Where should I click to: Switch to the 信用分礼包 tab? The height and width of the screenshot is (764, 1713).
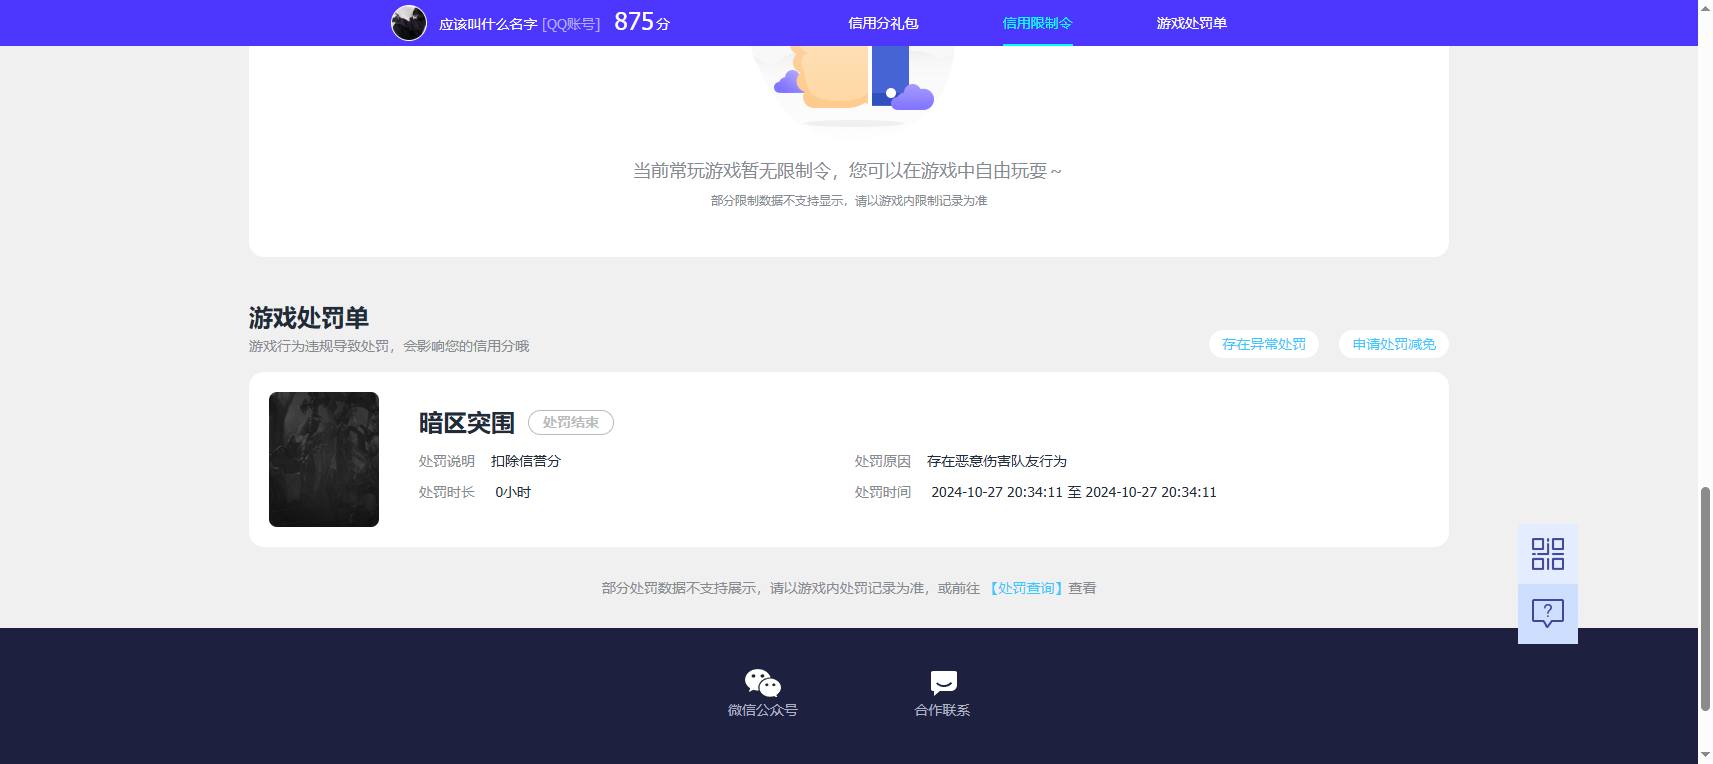click(883, 23)
